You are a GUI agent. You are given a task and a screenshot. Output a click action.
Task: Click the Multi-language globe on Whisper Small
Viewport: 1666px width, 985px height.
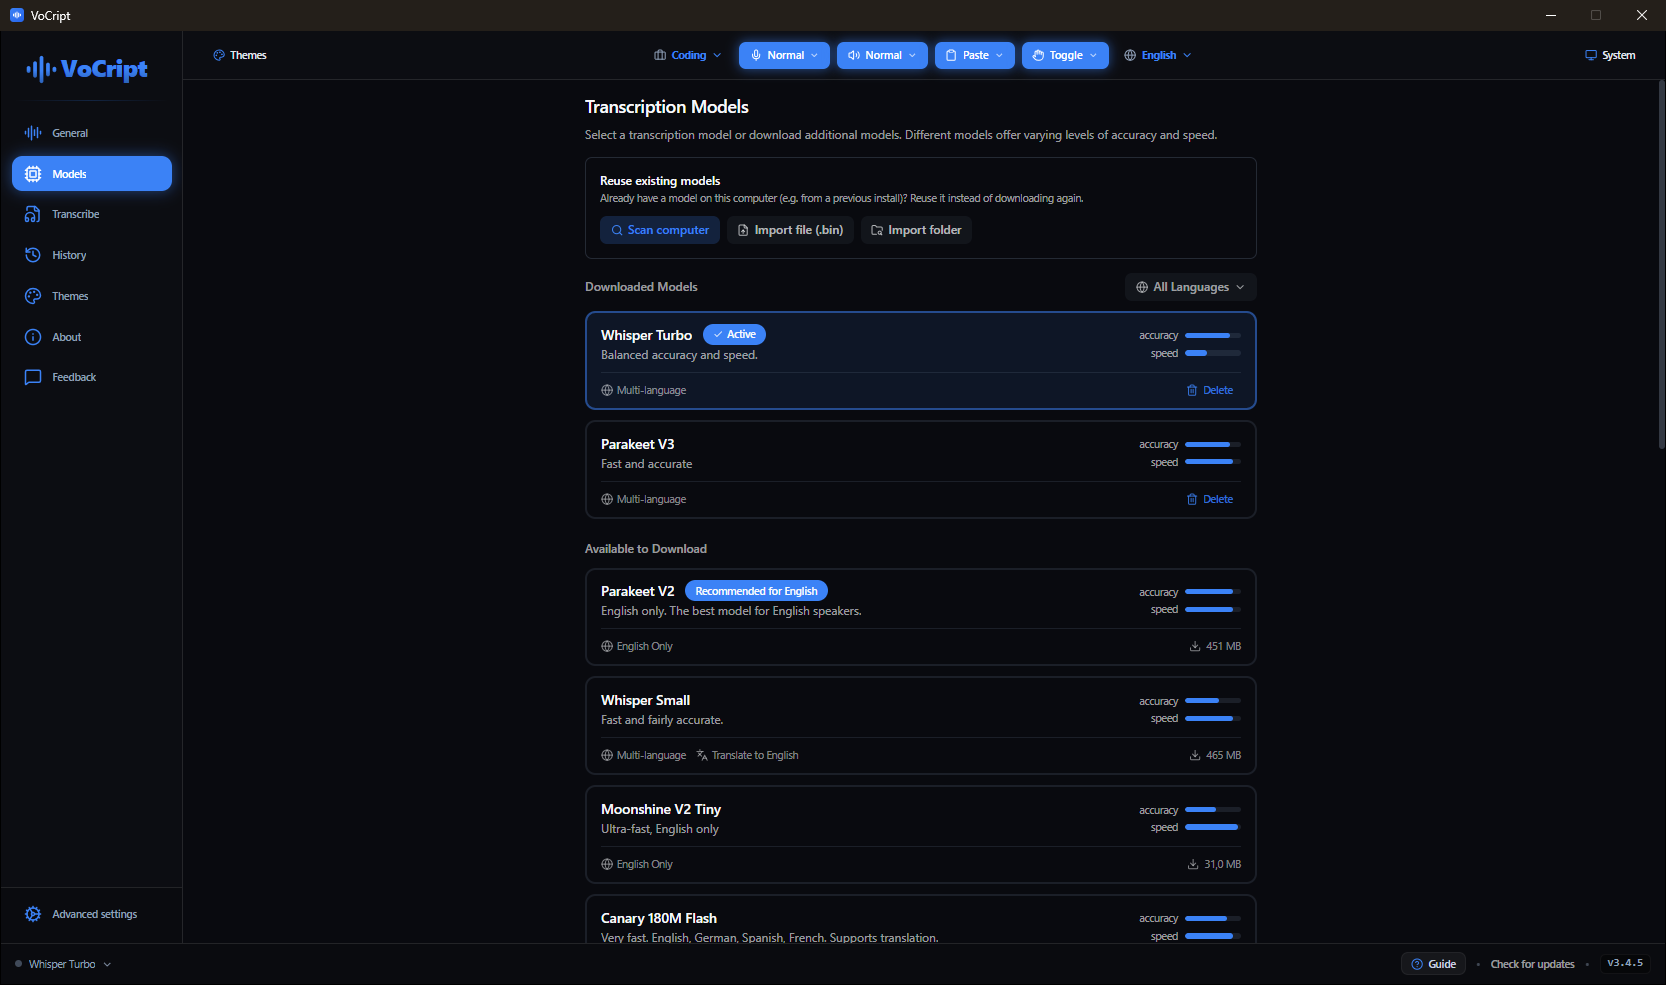click(607, 755)
